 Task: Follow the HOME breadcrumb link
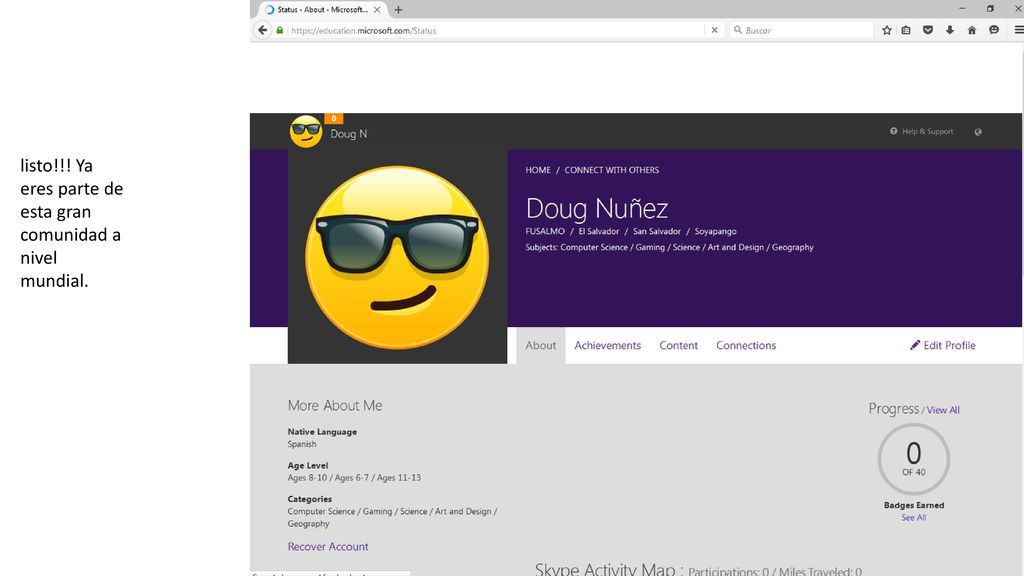click(538, 170)
